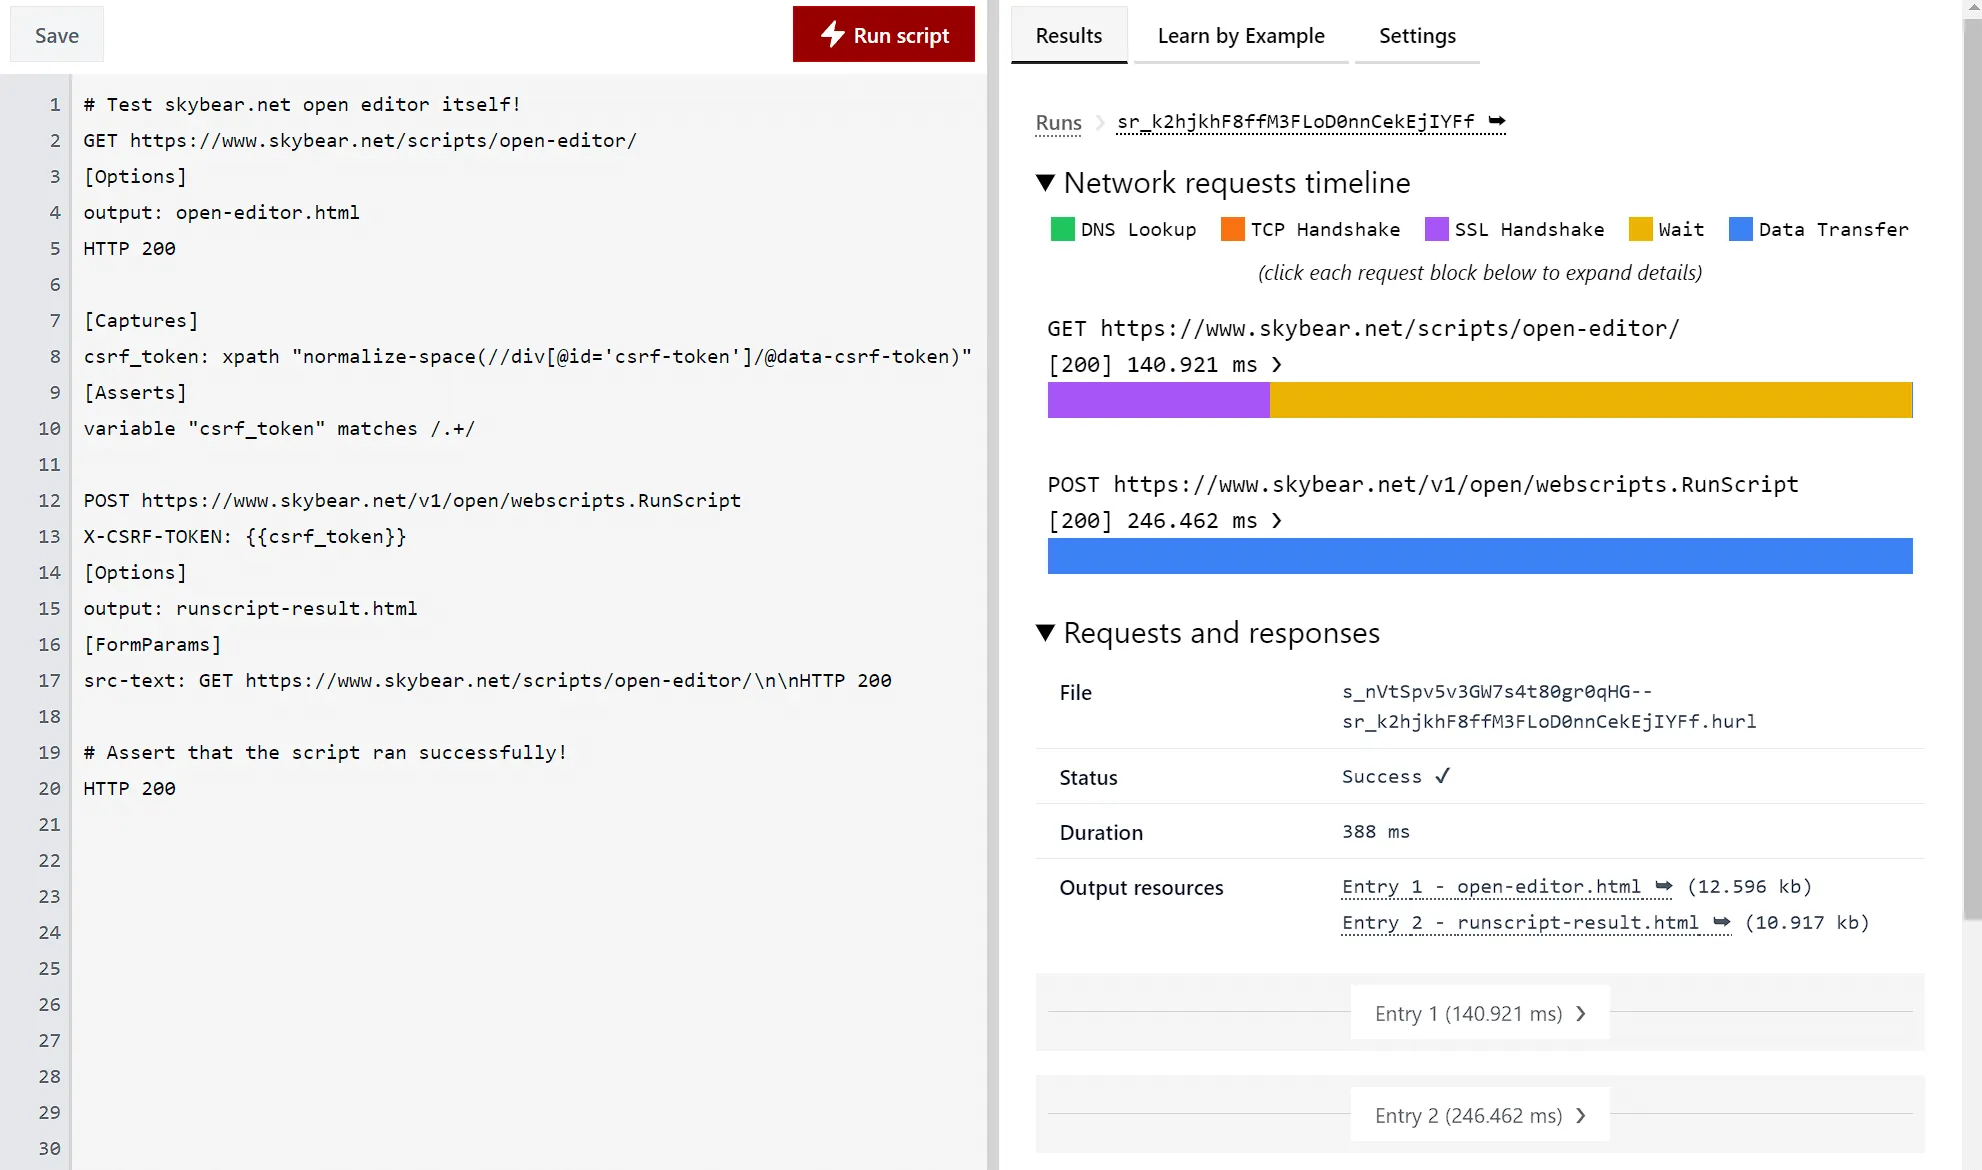Click the blue POST request timeline bar
The height and width of the screenshot is (1170, 1982).
pyautogui.click(x=1480, y=556)
